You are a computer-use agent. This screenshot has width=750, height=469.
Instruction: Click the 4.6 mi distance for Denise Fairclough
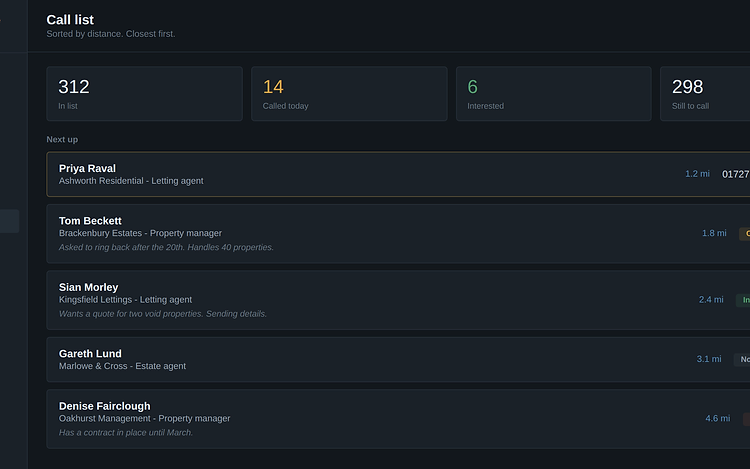point(717,418)
